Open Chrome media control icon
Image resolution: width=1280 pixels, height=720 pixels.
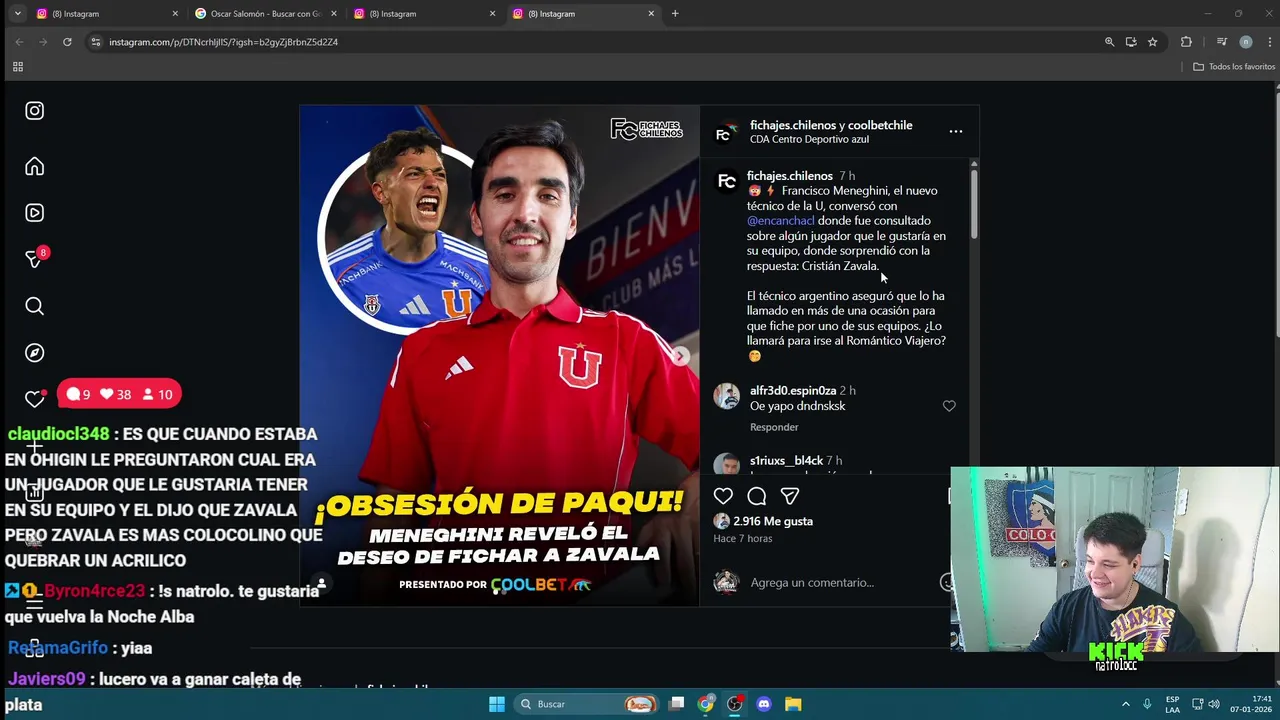click(1221, 42)
